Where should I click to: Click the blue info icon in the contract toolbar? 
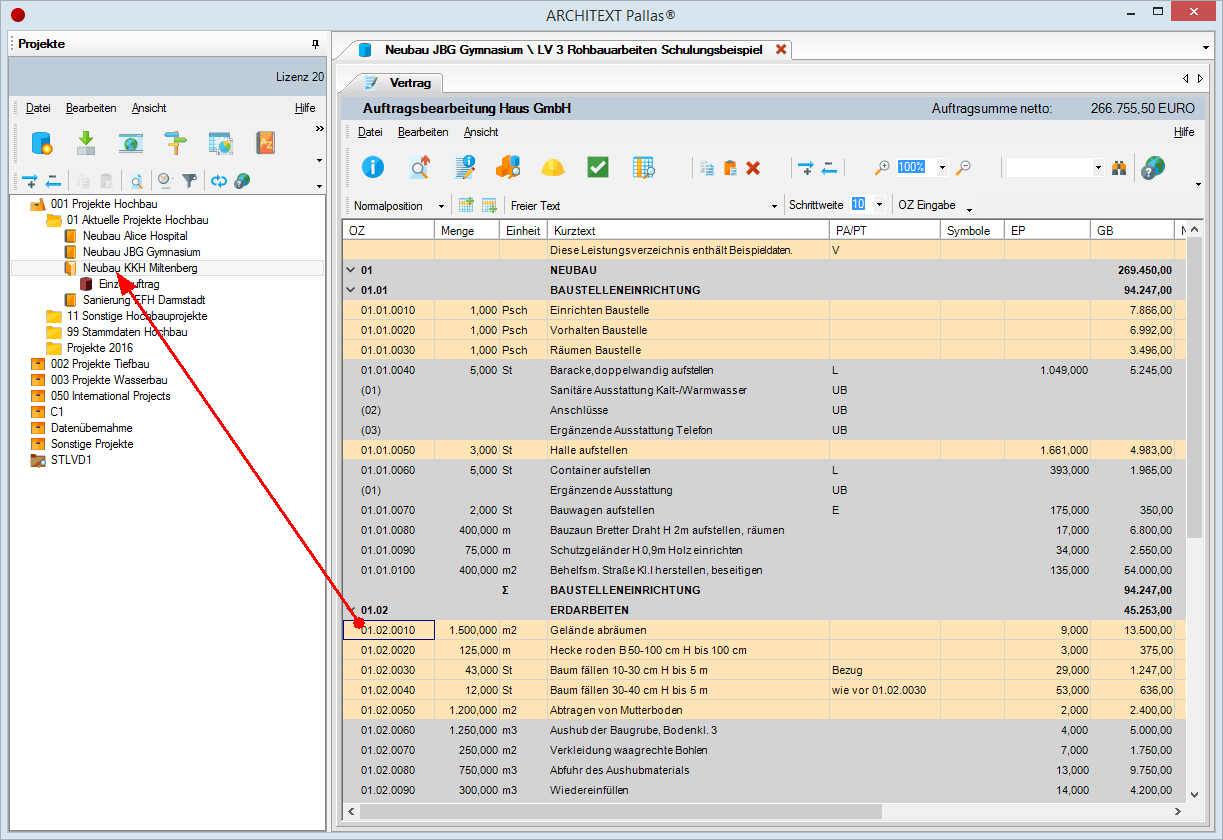click(373, 167)
